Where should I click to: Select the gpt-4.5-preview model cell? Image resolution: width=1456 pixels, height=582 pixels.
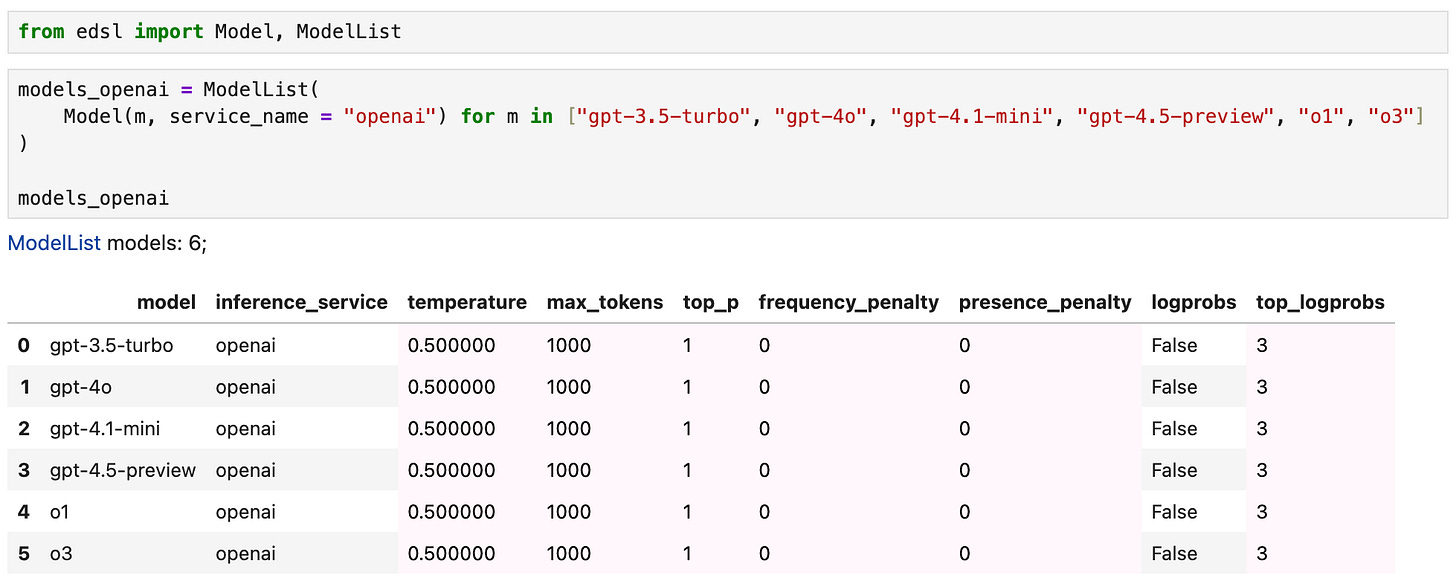tap(123, 470)
